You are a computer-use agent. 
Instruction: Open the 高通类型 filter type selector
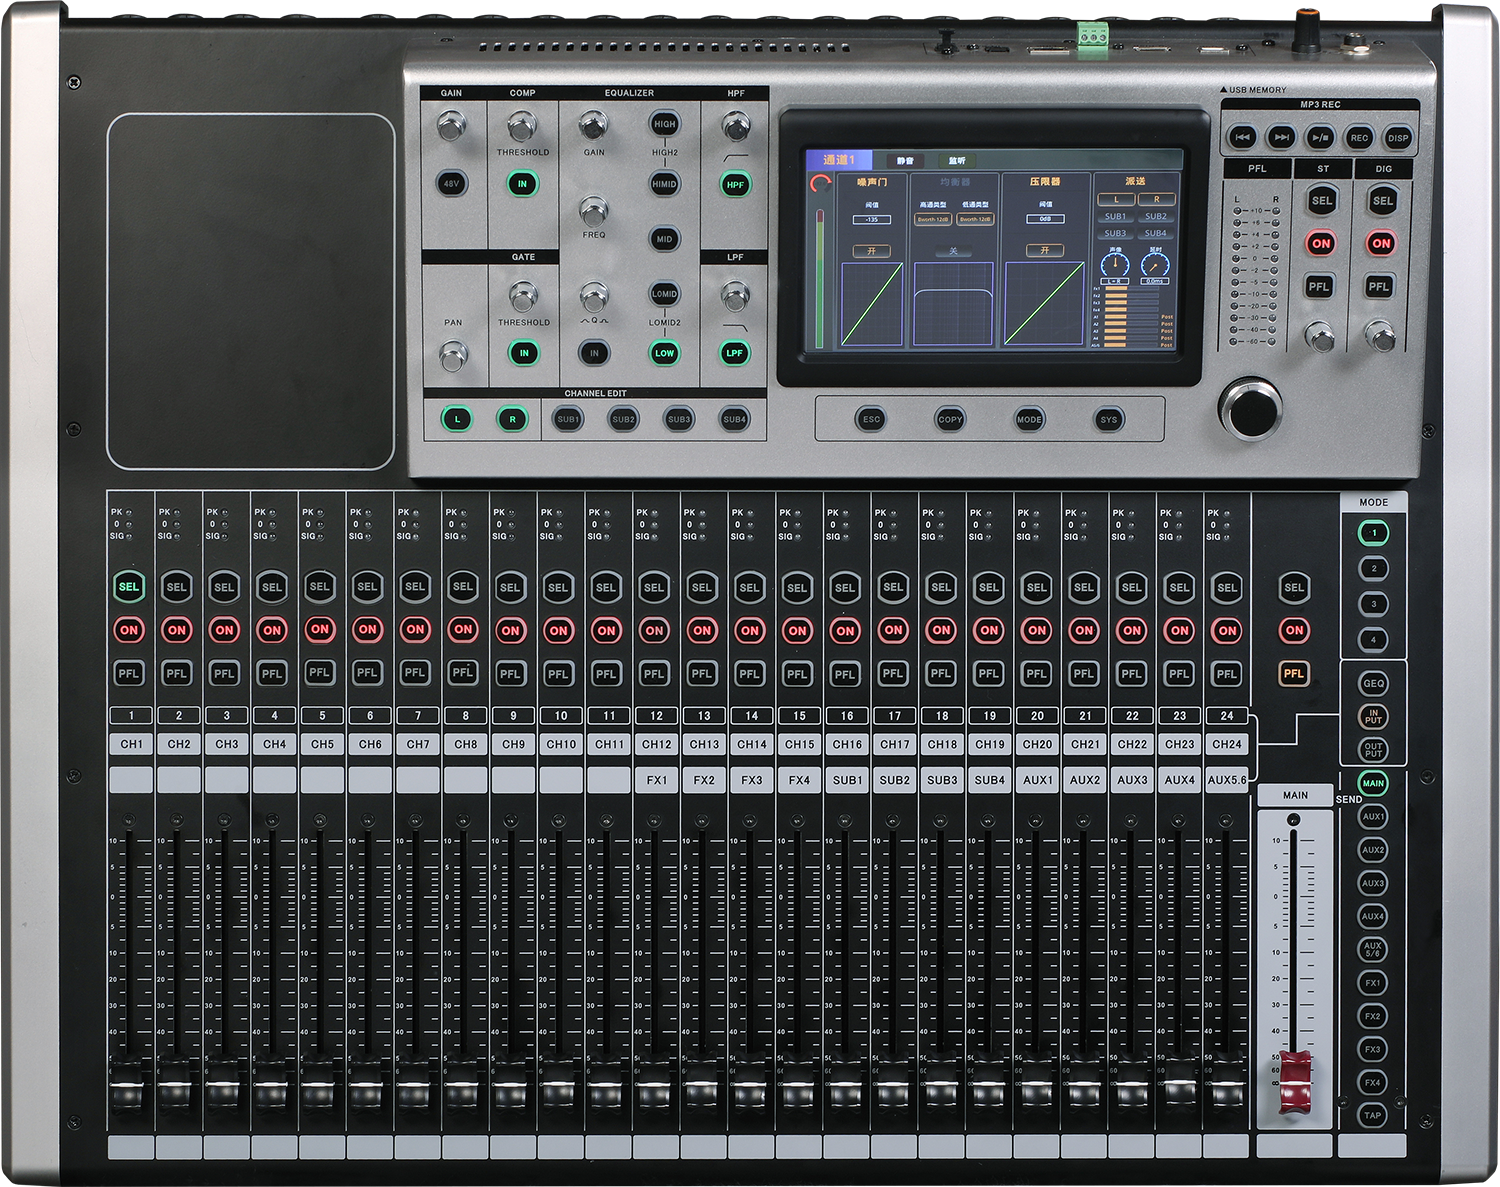[x=932, y=219]
